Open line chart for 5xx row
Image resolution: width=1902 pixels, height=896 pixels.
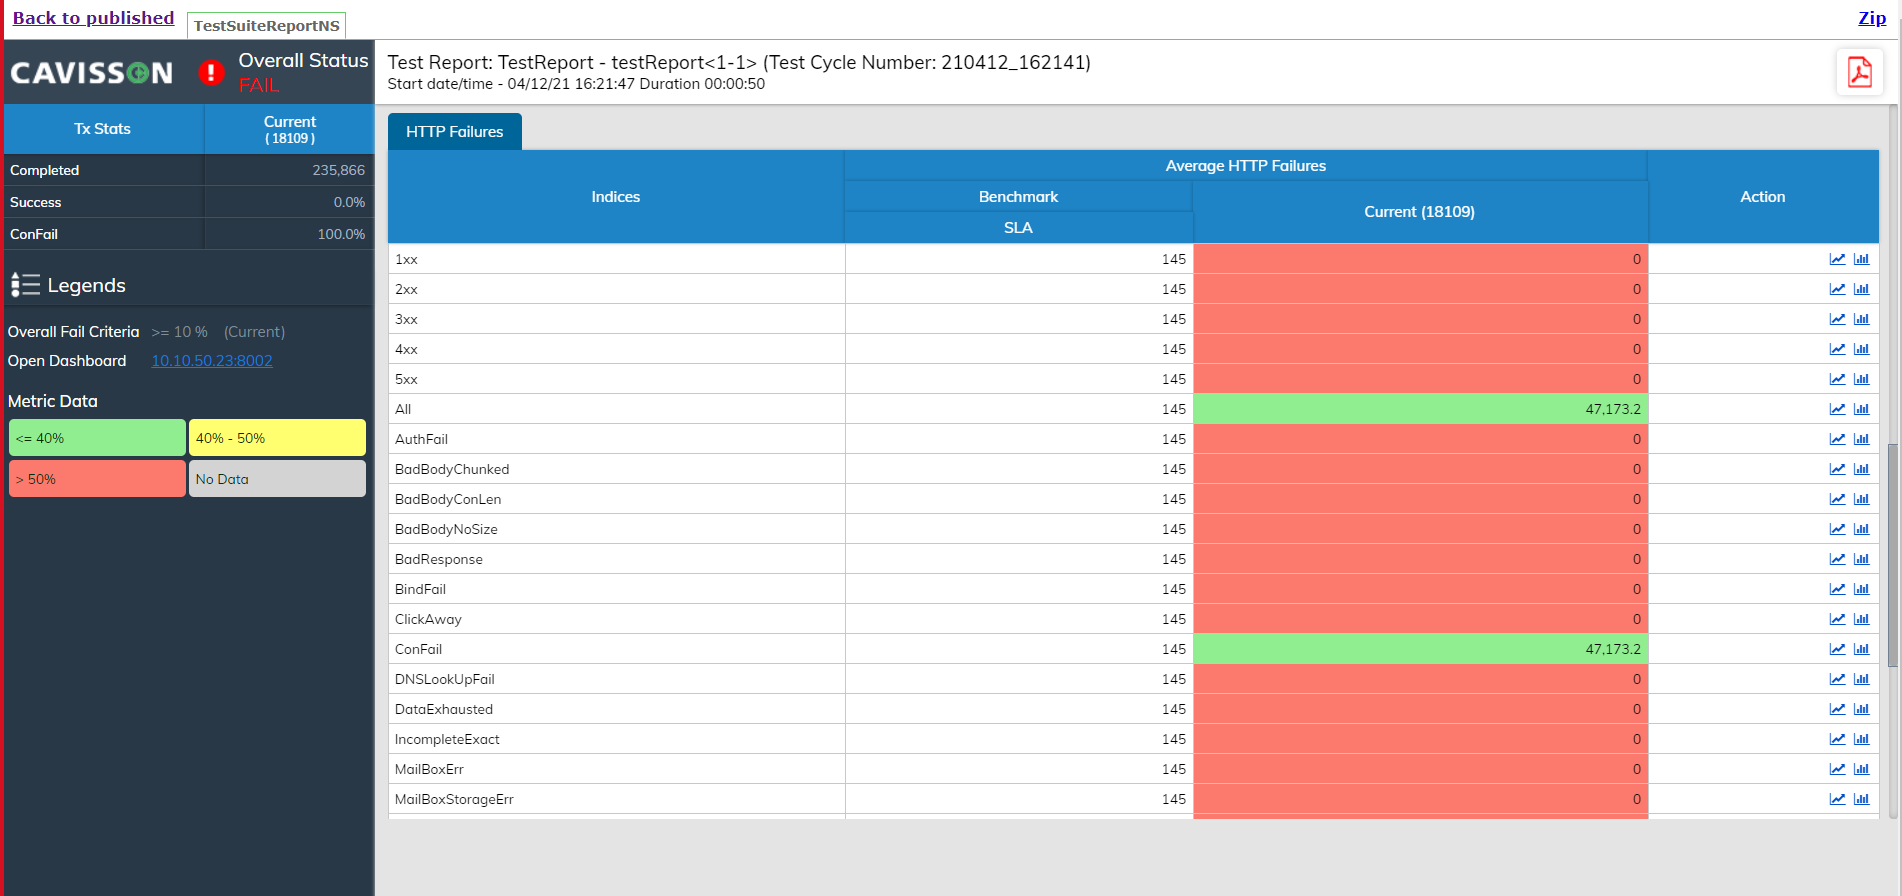pyautogui.click(x=1837, y=379)
